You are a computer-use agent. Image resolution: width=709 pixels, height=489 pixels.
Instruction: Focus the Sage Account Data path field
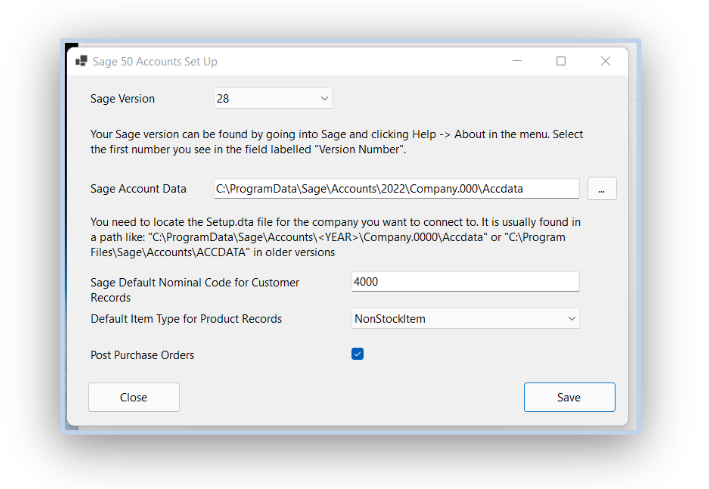[397, 189]
